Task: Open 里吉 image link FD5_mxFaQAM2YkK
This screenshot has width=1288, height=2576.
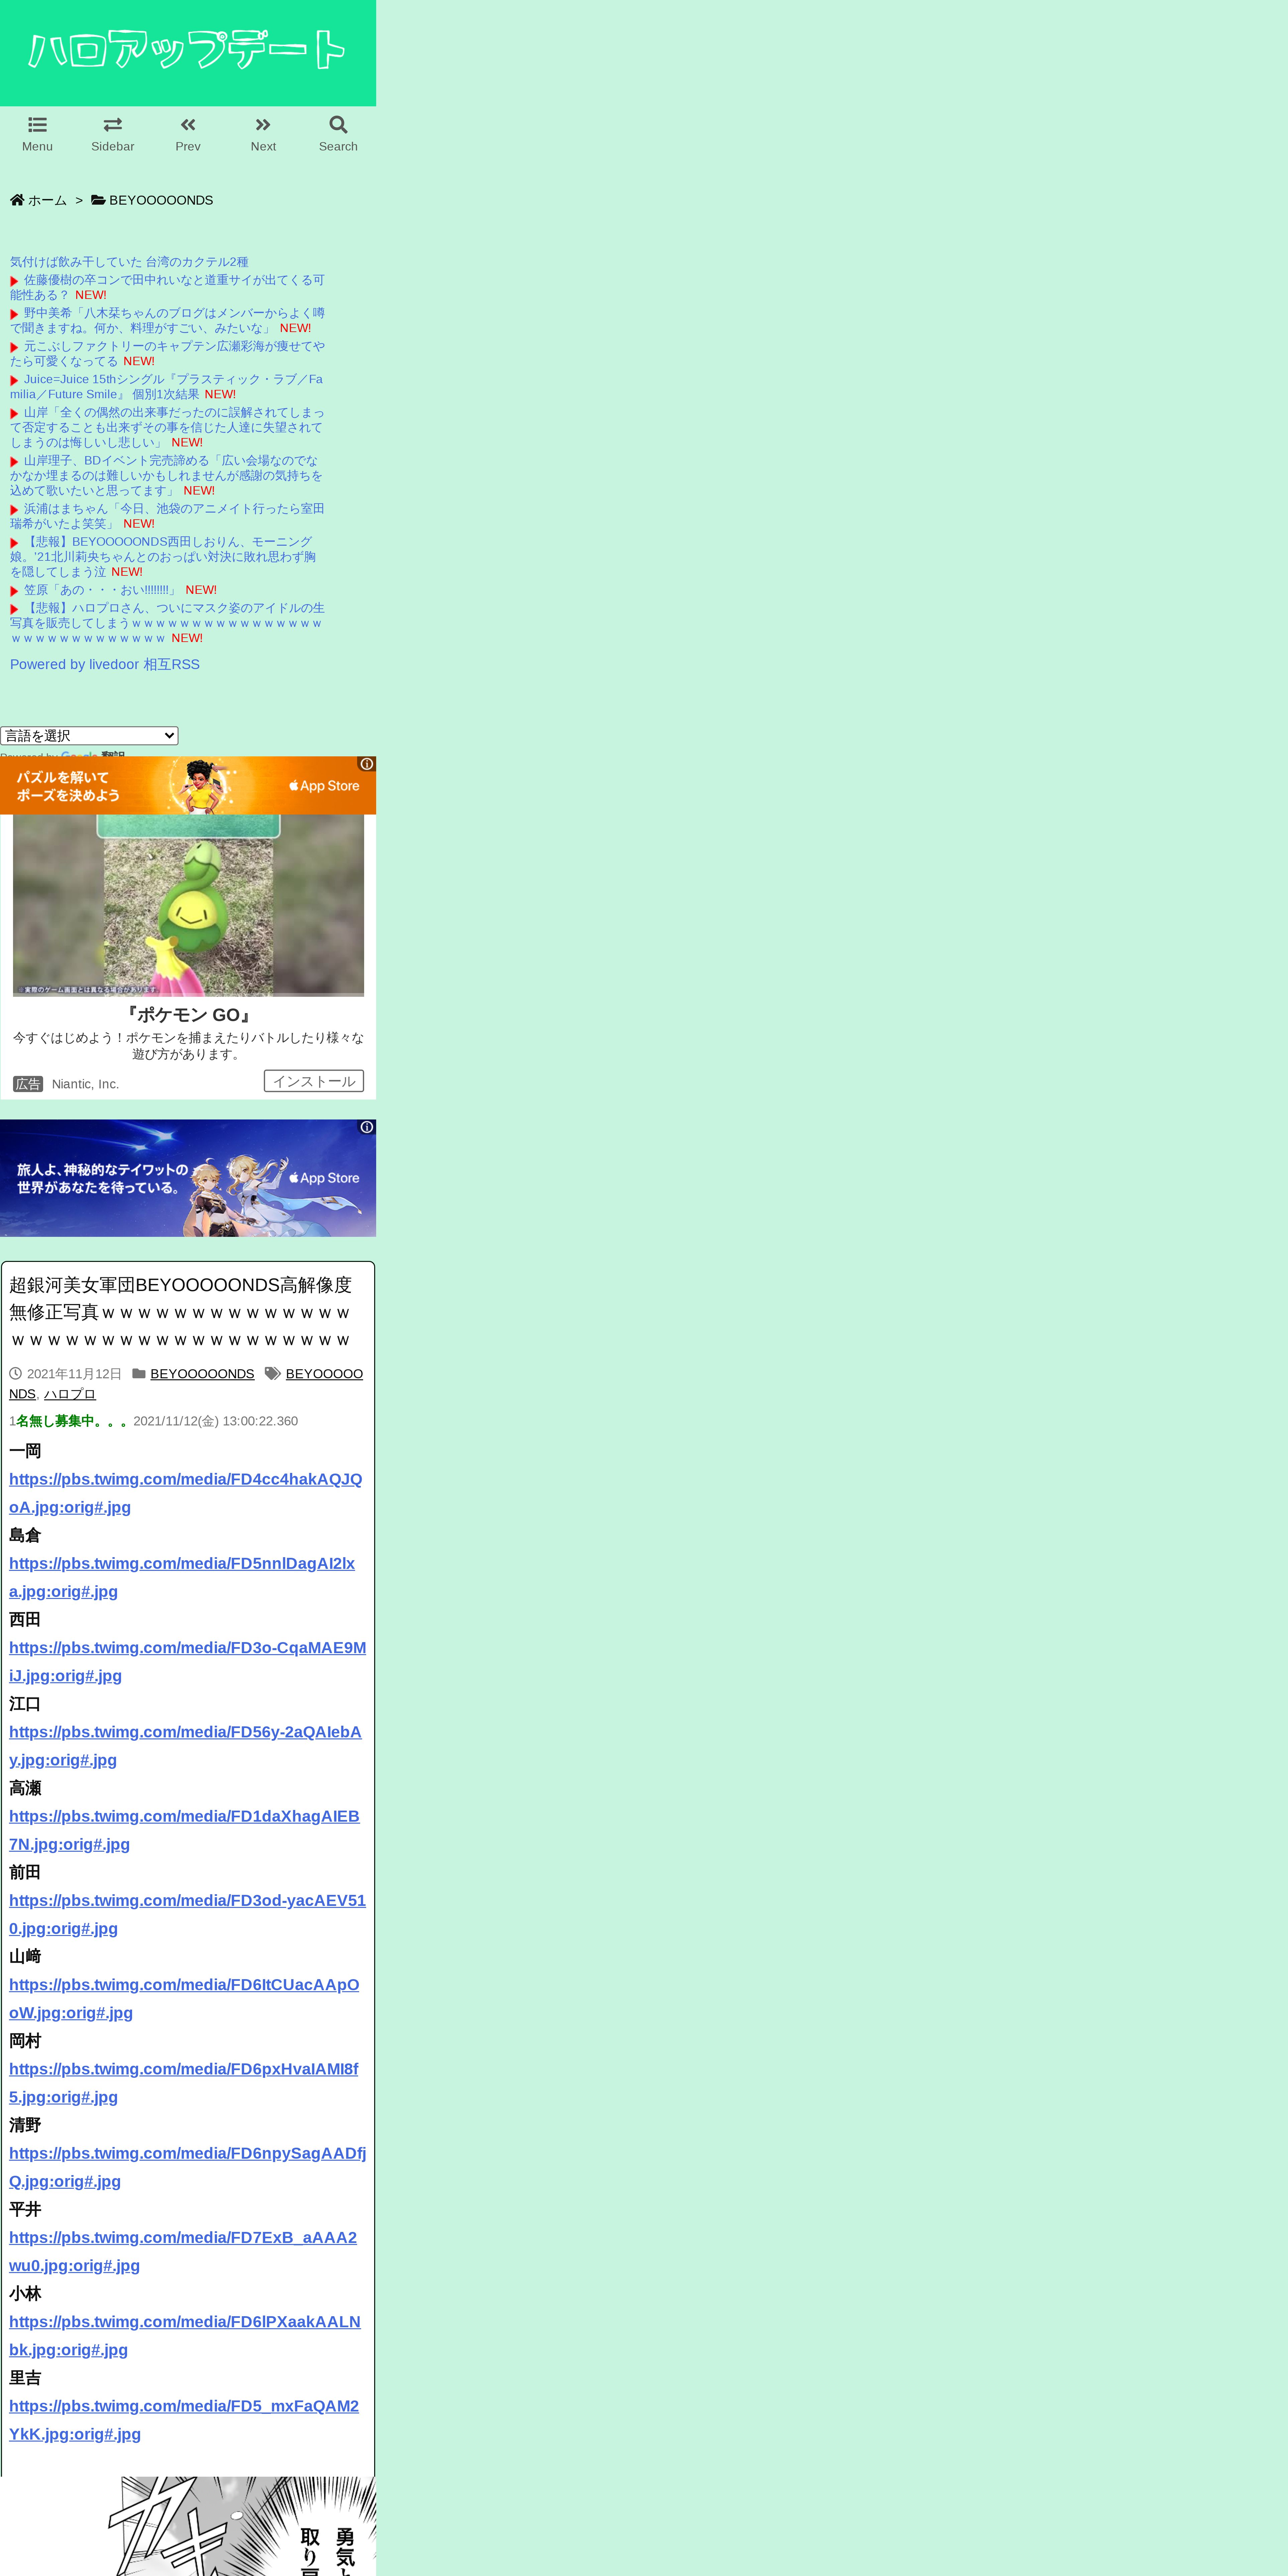Action: tap(184, 2420)
